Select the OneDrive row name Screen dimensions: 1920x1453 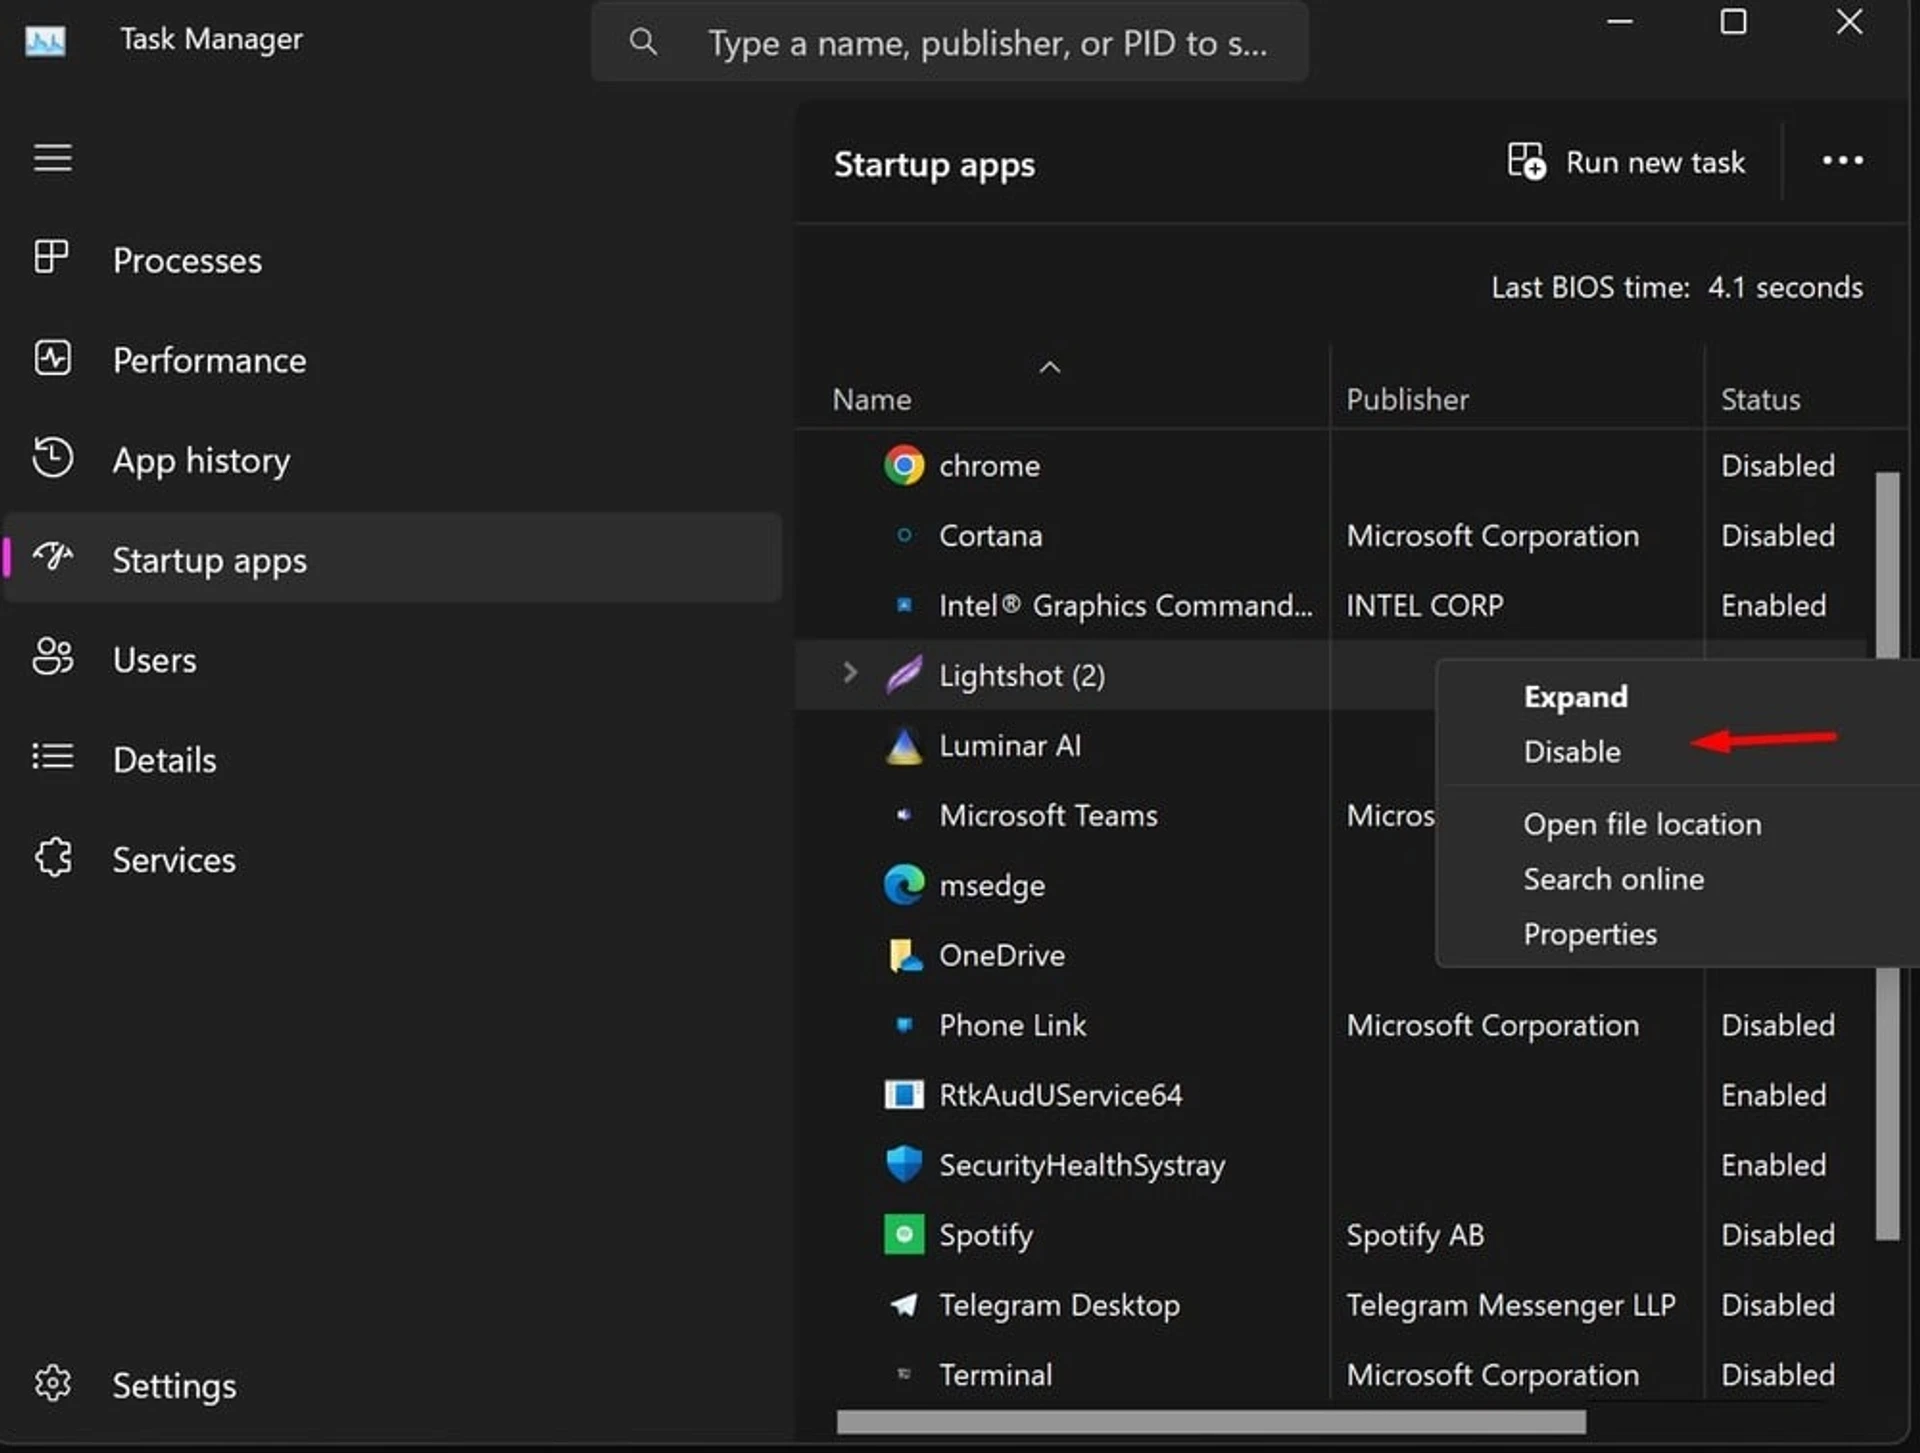click(x=1001, y=955)
